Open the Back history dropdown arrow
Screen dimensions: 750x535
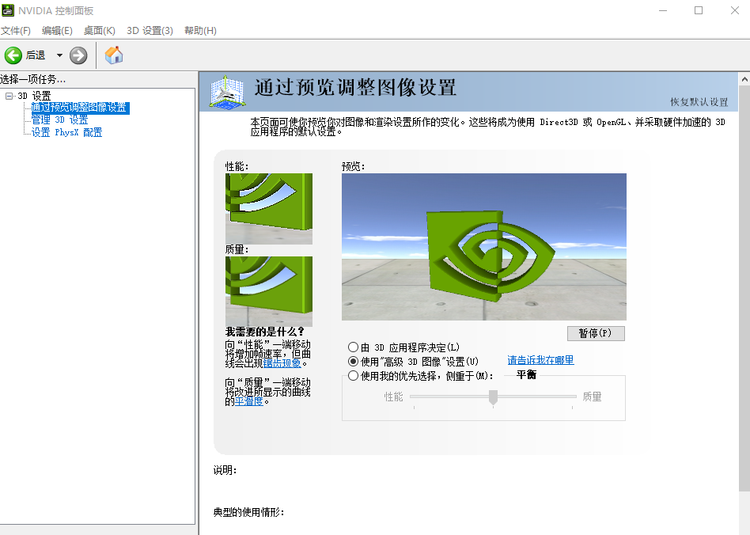[x=59, y=55]
